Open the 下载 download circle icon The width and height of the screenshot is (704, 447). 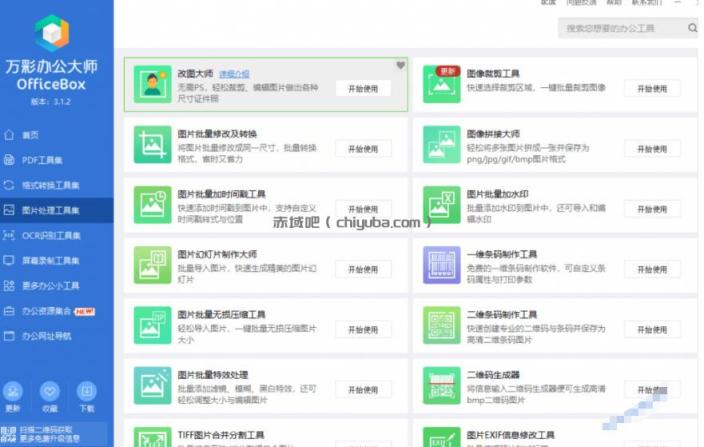click(x=87, y=391)
